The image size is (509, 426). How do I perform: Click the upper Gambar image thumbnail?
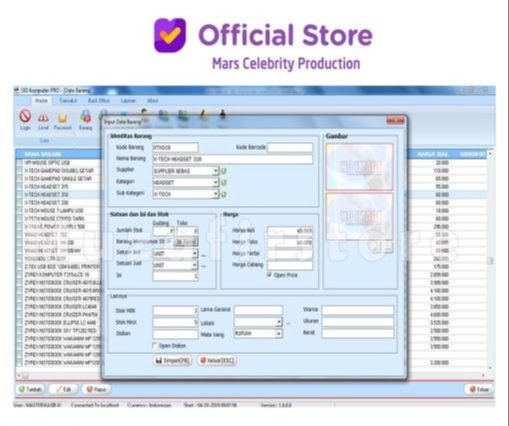tap(359, 167)
